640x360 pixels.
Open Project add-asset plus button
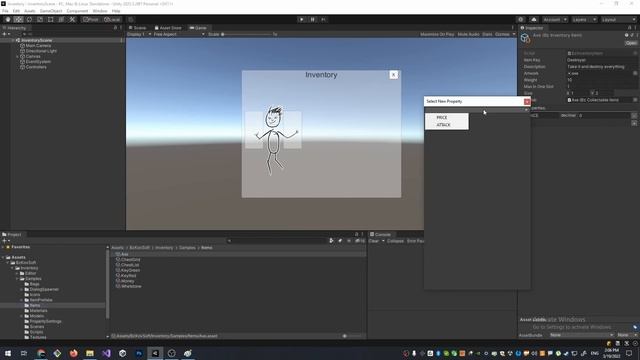(x=5, y=241)
